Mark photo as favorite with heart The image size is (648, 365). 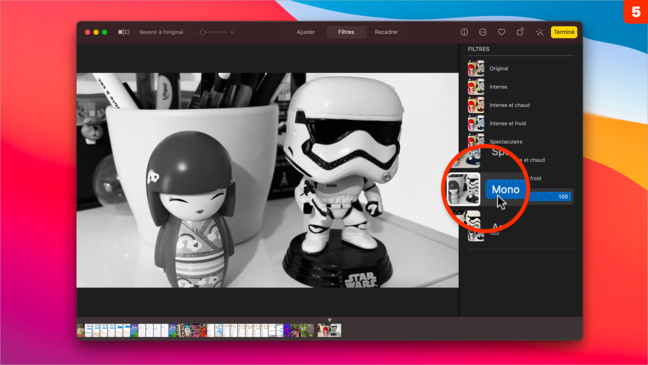(x=501, y=32)
